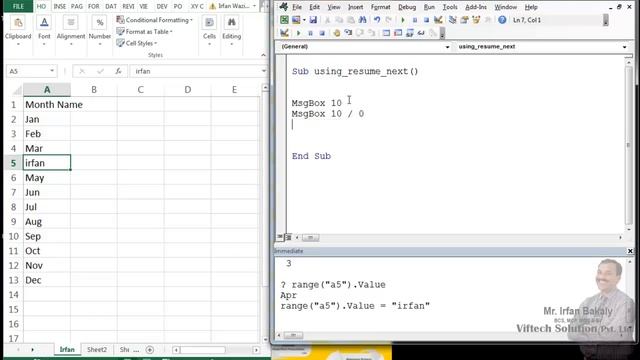This screenshot has height=360, width=640.
Task: Click the End Sub line
Action: point(311,156)
